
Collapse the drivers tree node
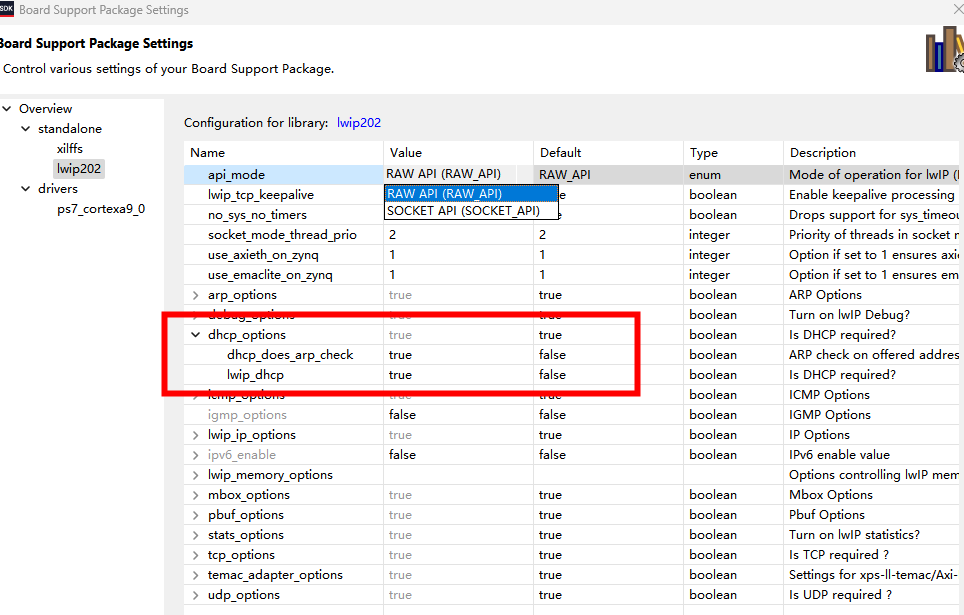(26, 189)
